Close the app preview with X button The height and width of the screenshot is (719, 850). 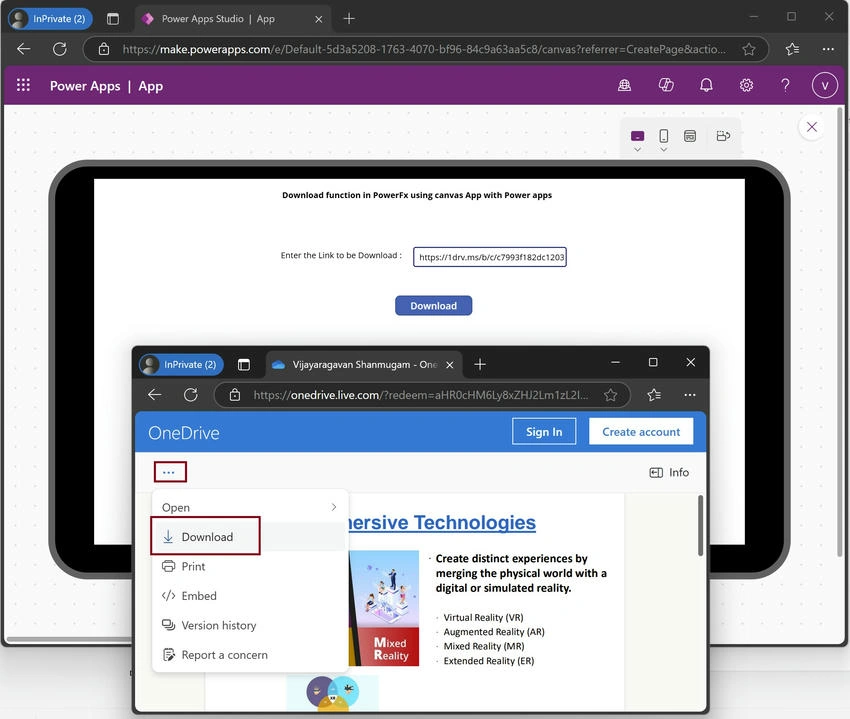point(812,127)
